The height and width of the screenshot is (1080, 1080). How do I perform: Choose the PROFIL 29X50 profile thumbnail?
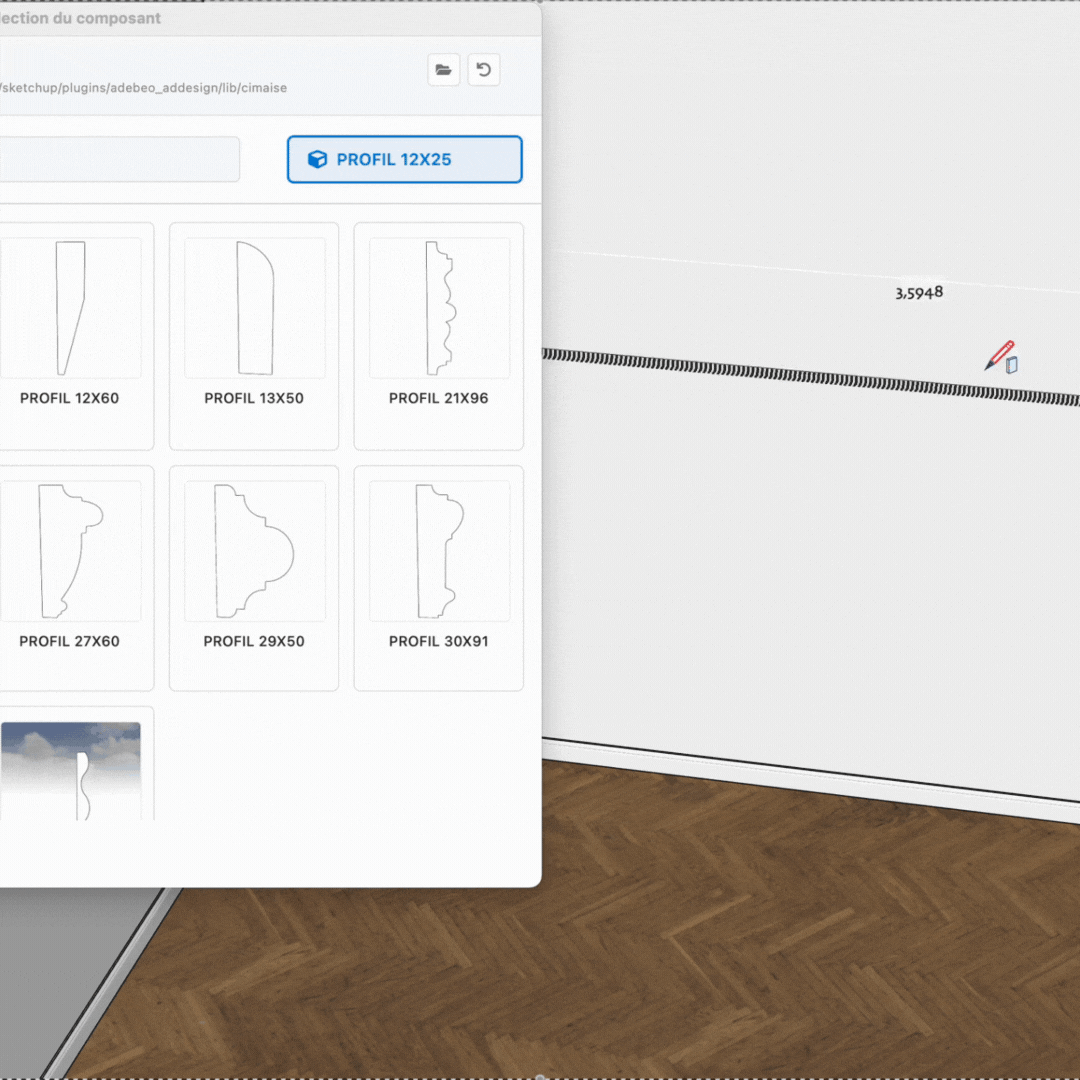(254, 550)
